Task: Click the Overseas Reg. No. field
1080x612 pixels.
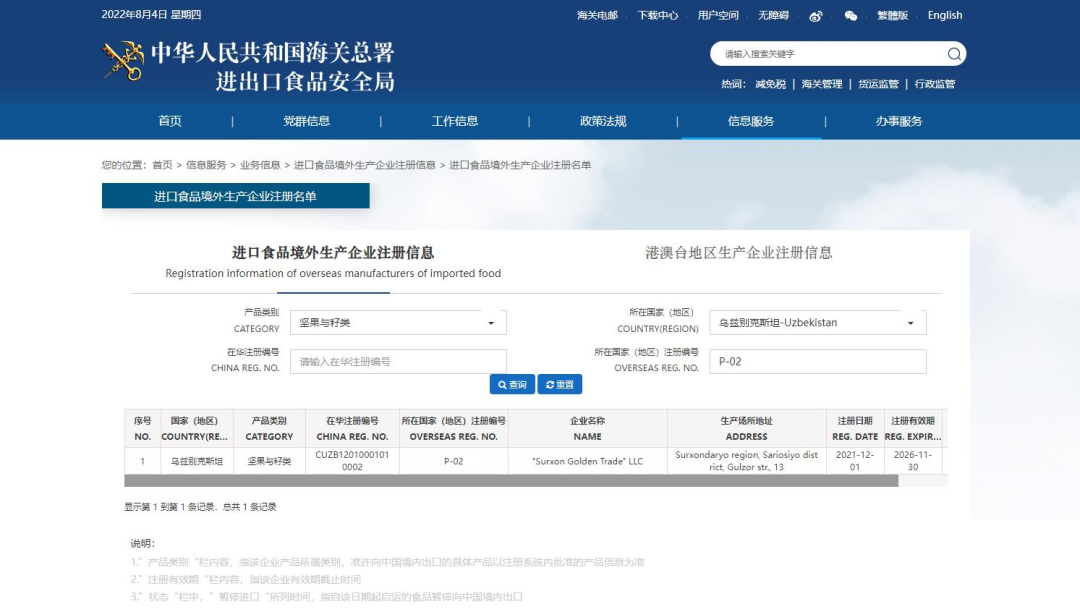Action: tap(818, 362)
